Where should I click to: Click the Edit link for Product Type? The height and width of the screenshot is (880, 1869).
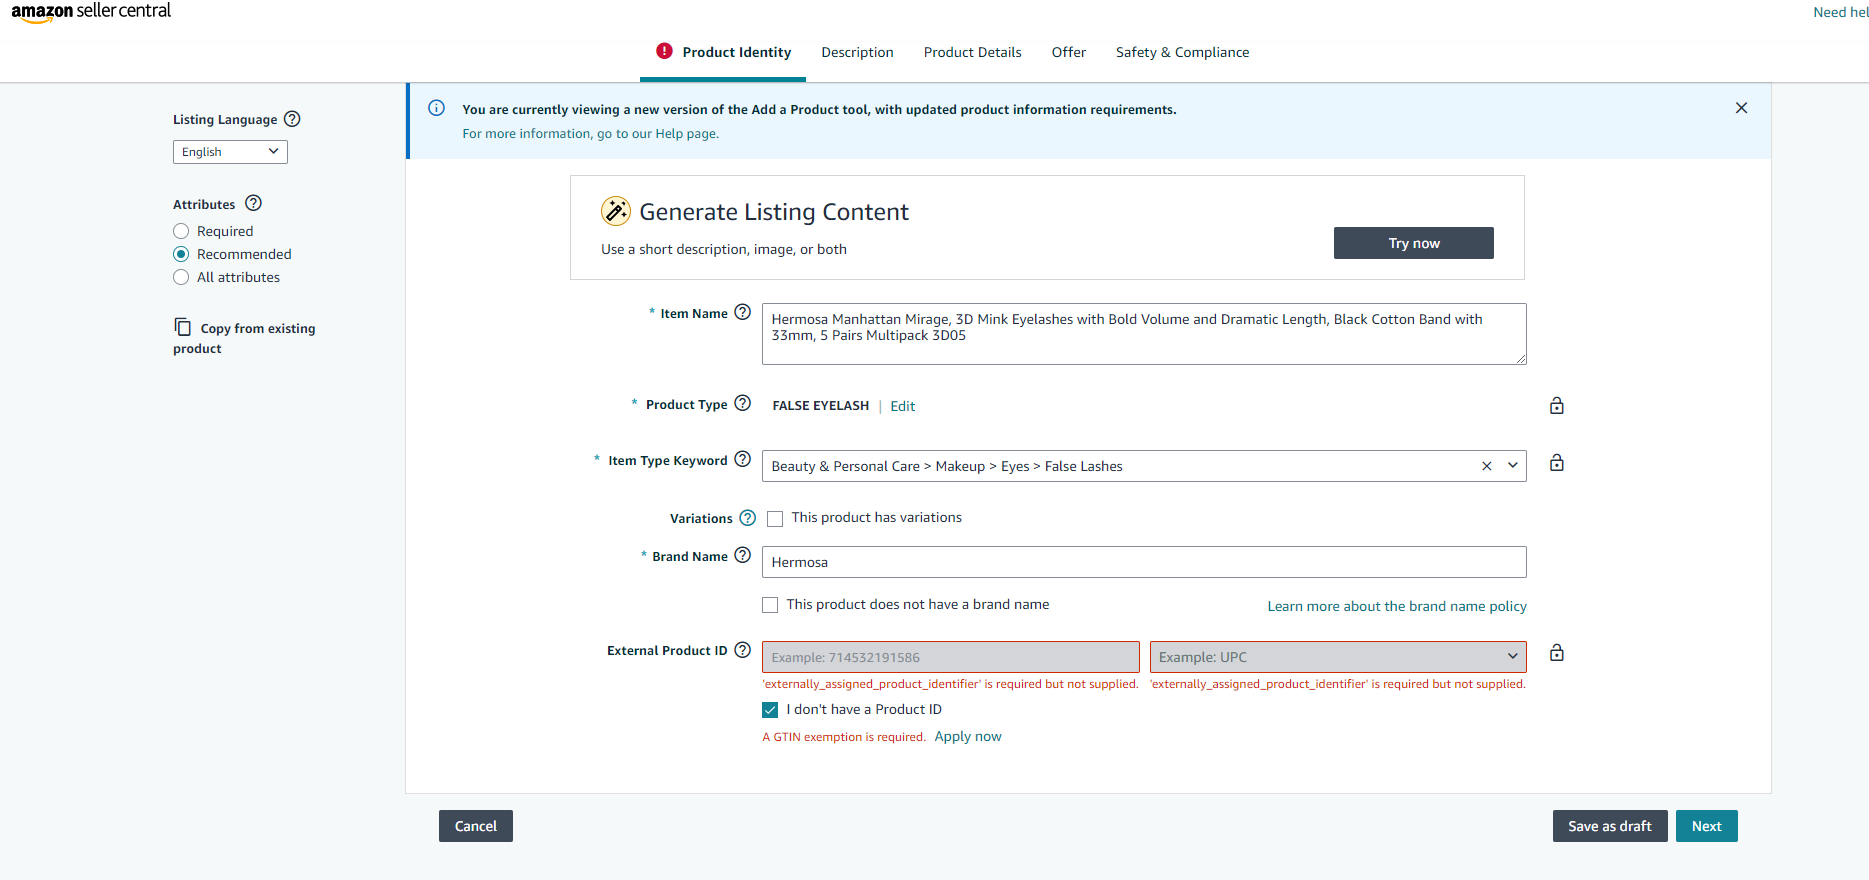(902, 406)
